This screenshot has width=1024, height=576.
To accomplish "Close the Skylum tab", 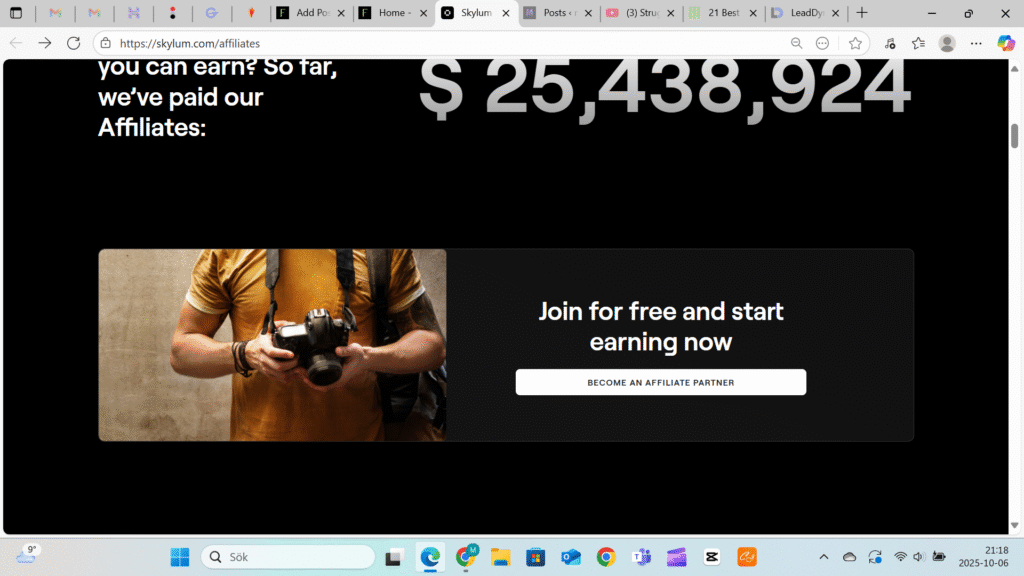I will 505,13.
